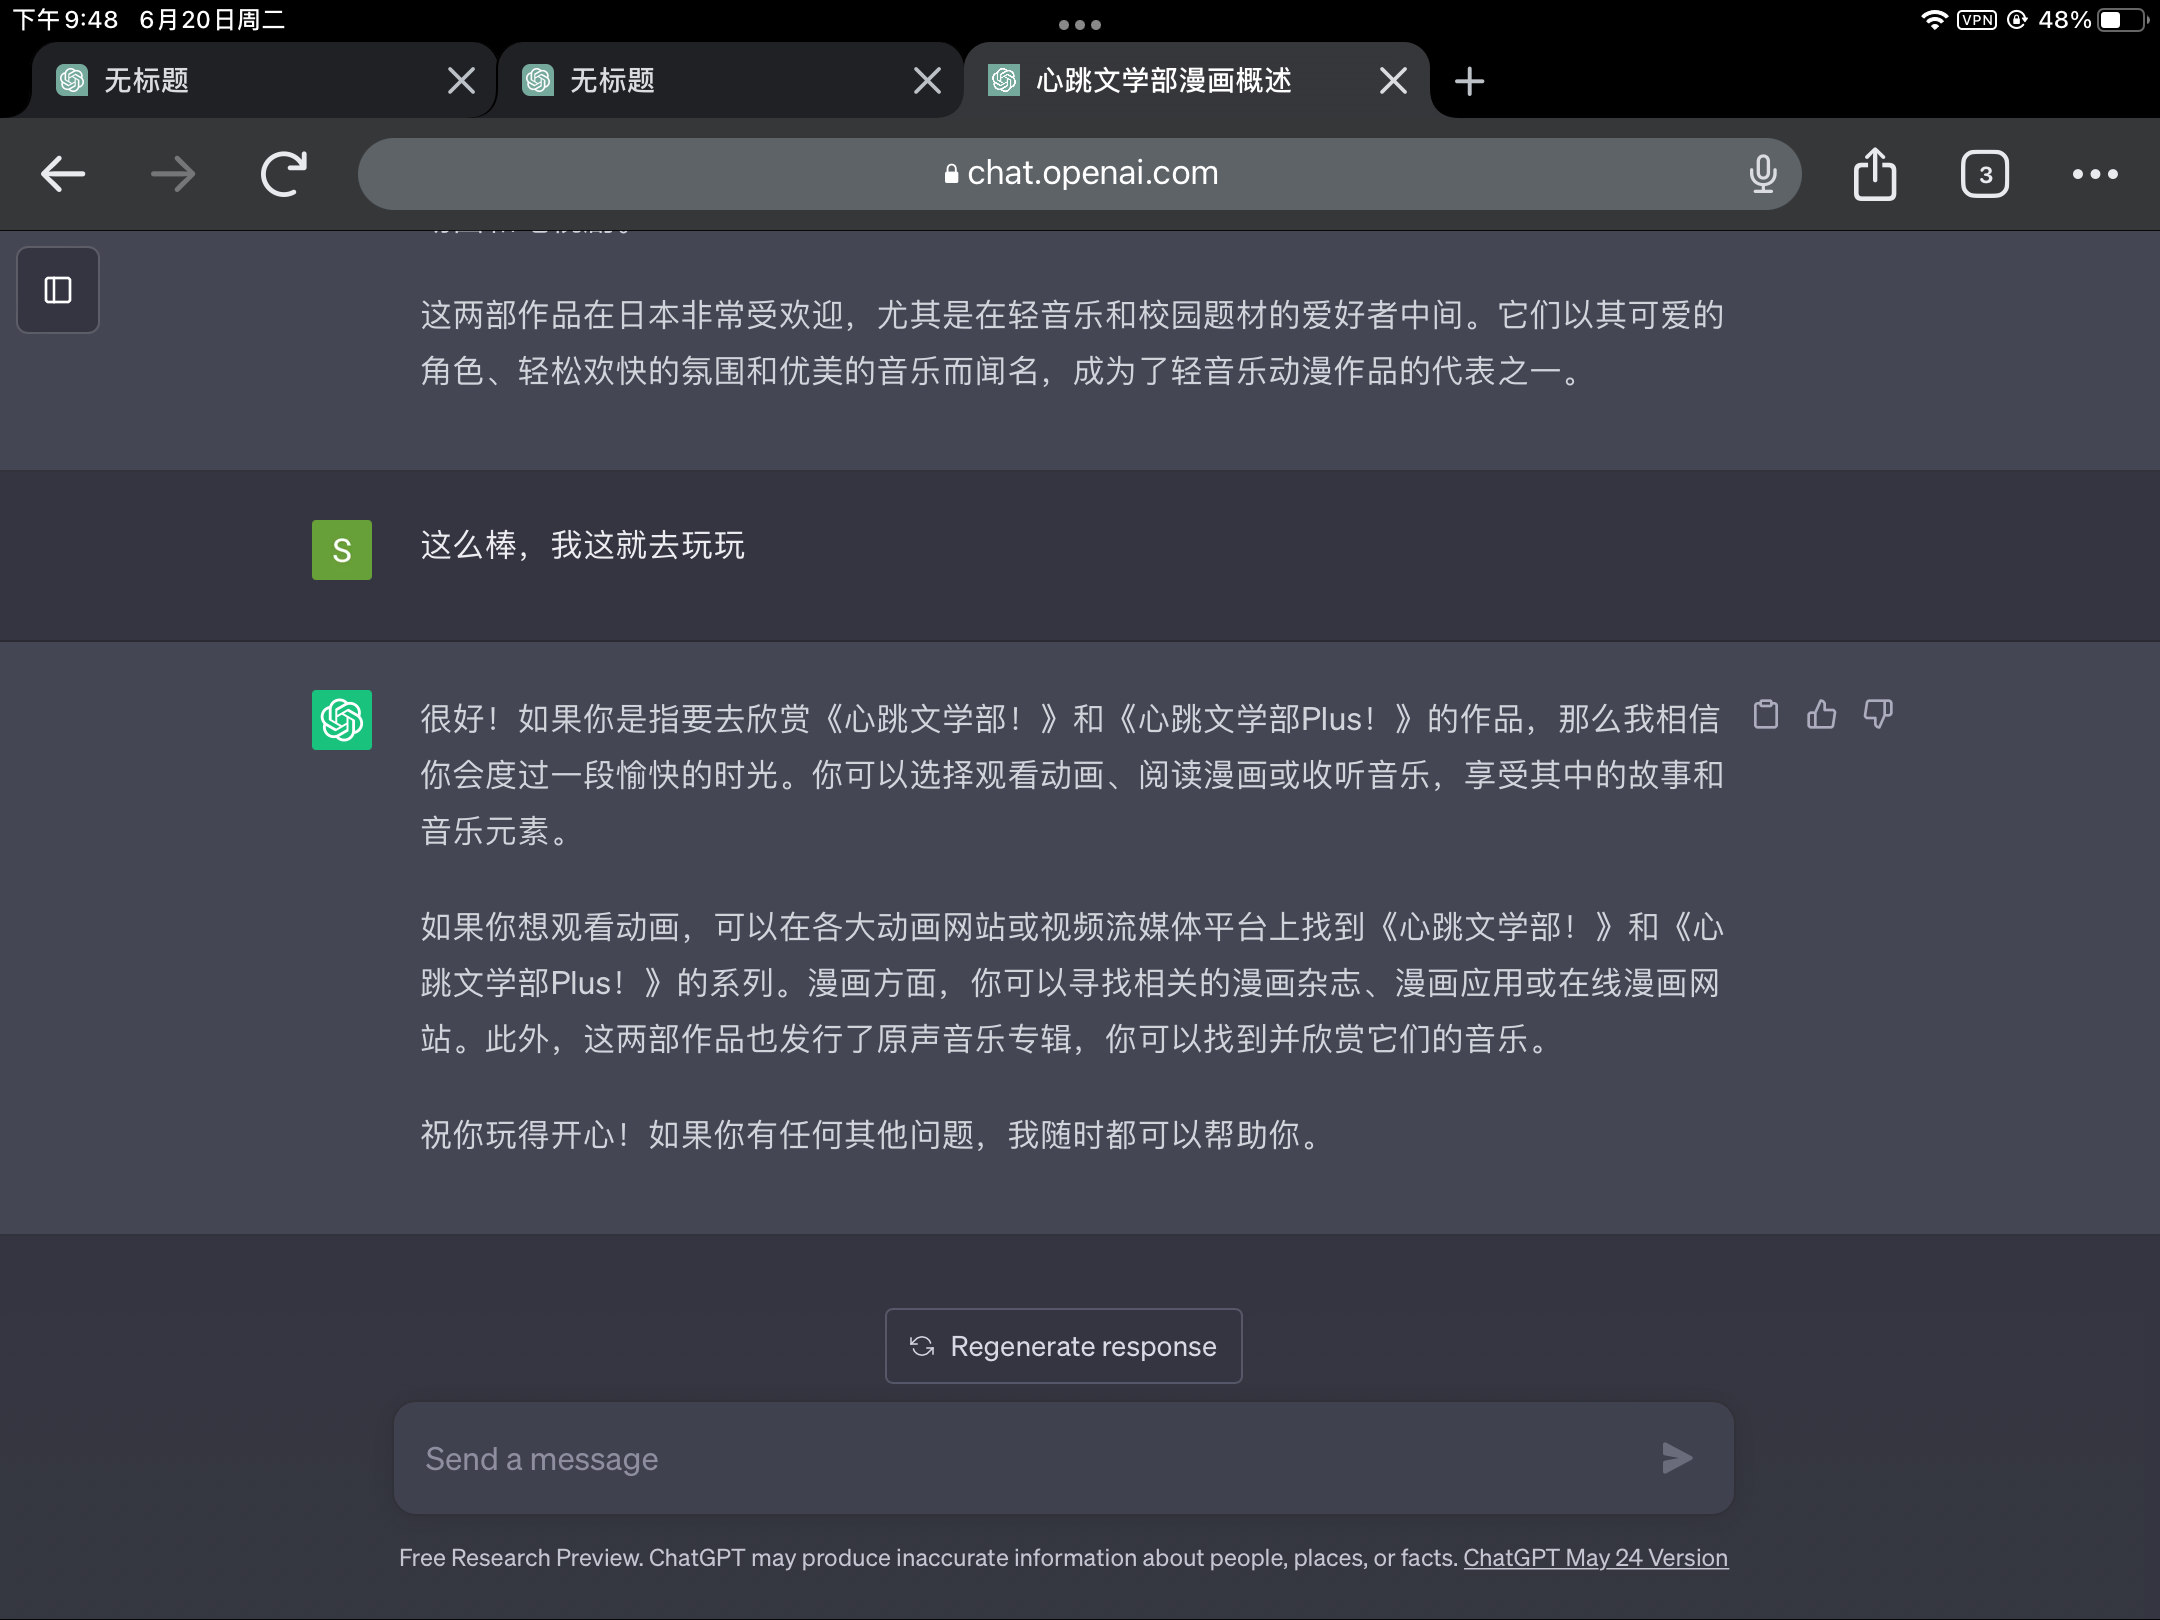Give a thumbs down to the response
This screenshot has width=2160, height=1620.
(x=1878, y=716)
